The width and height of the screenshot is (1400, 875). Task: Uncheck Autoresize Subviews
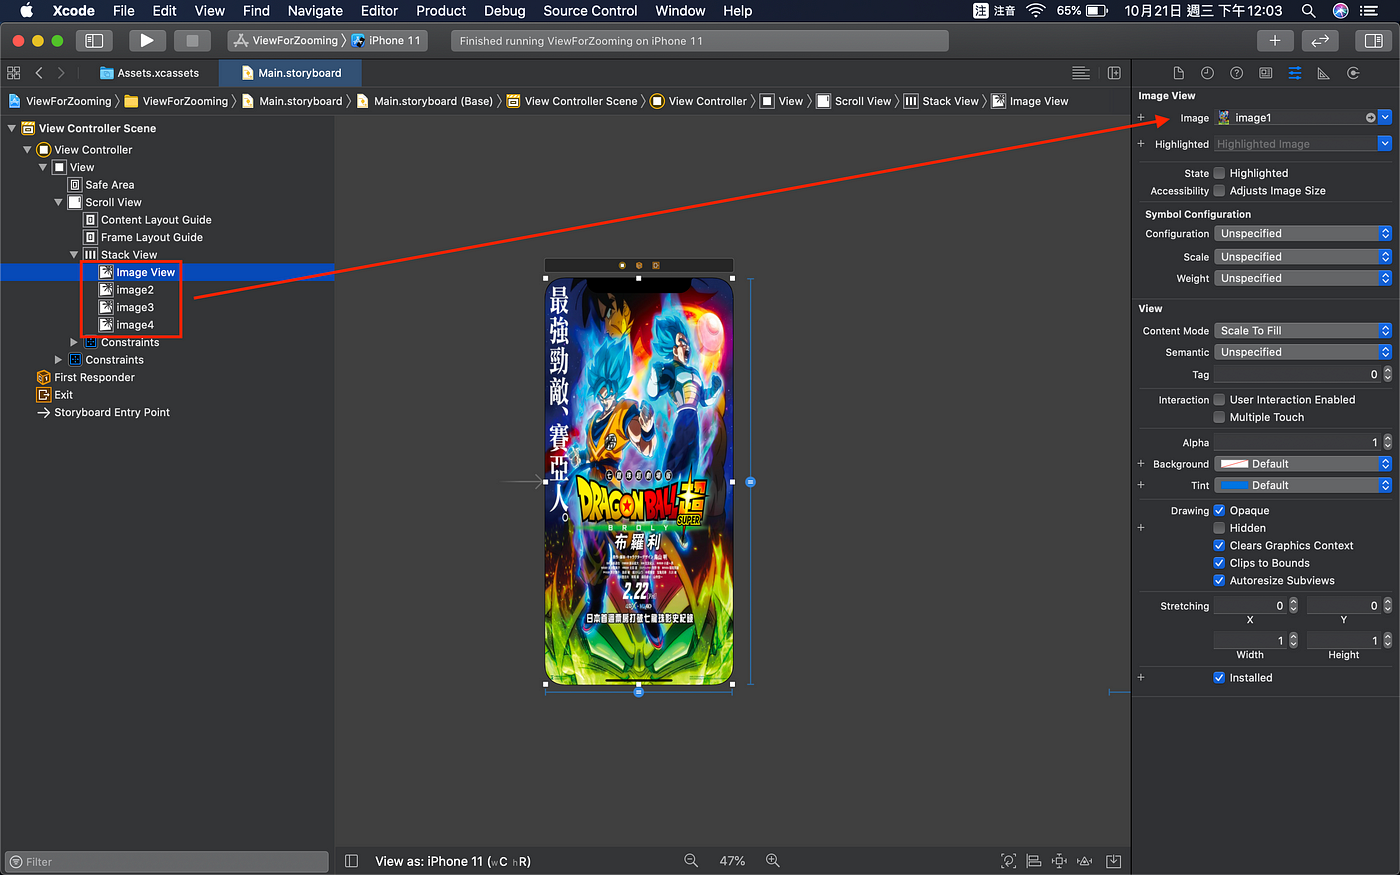[x=1219, y=580]
